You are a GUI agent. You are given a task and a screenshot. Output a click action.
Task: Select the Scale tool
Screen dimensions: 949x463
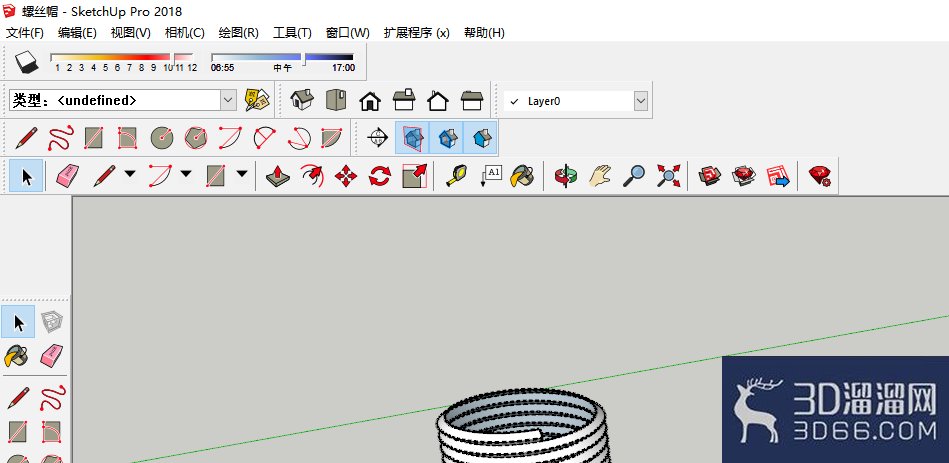pyautogui.click(x=414, y=176)
